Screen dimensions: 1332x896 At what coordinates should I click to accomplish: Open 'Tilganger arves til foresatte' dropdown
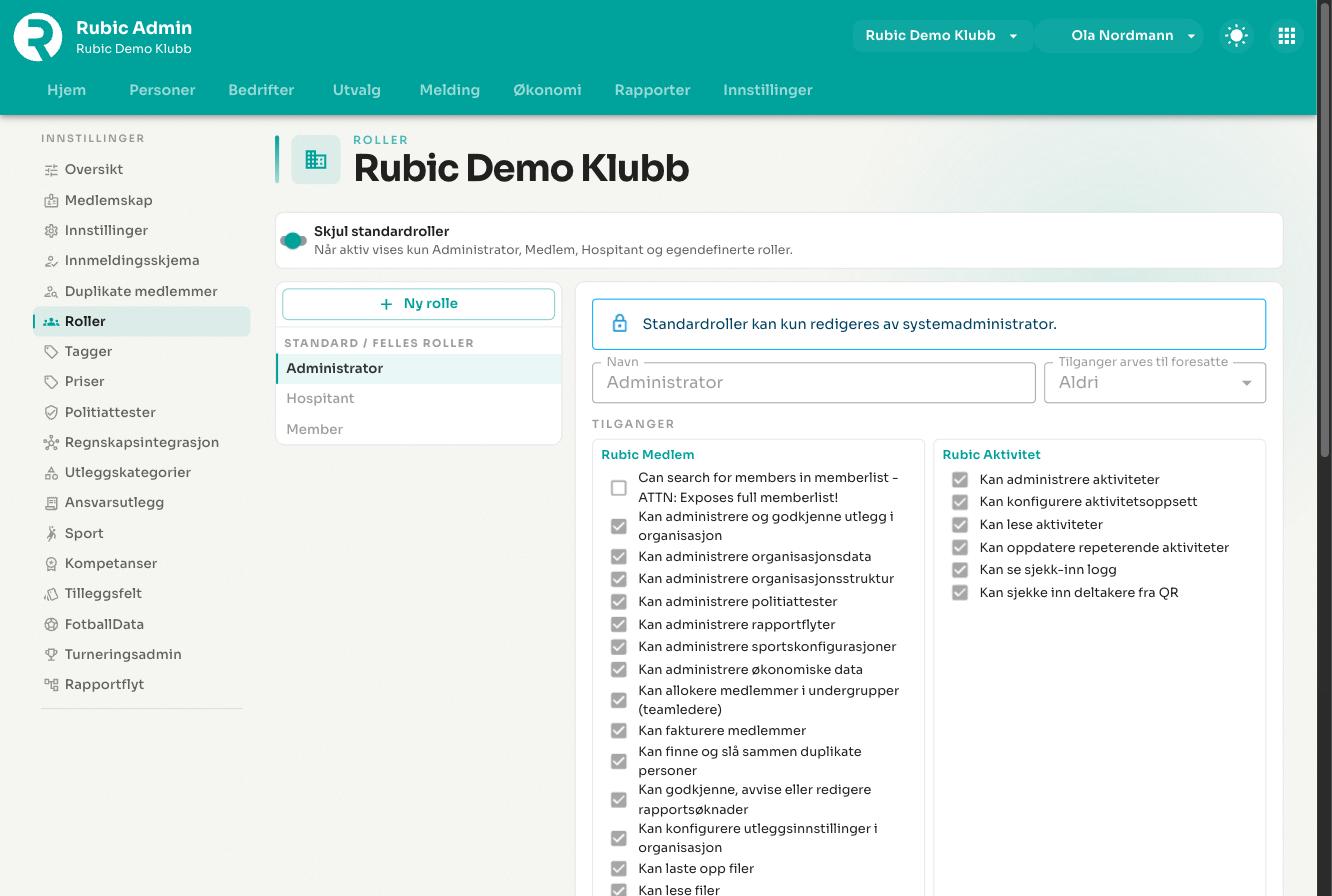pyautogui.click(x=1155, y=383)
